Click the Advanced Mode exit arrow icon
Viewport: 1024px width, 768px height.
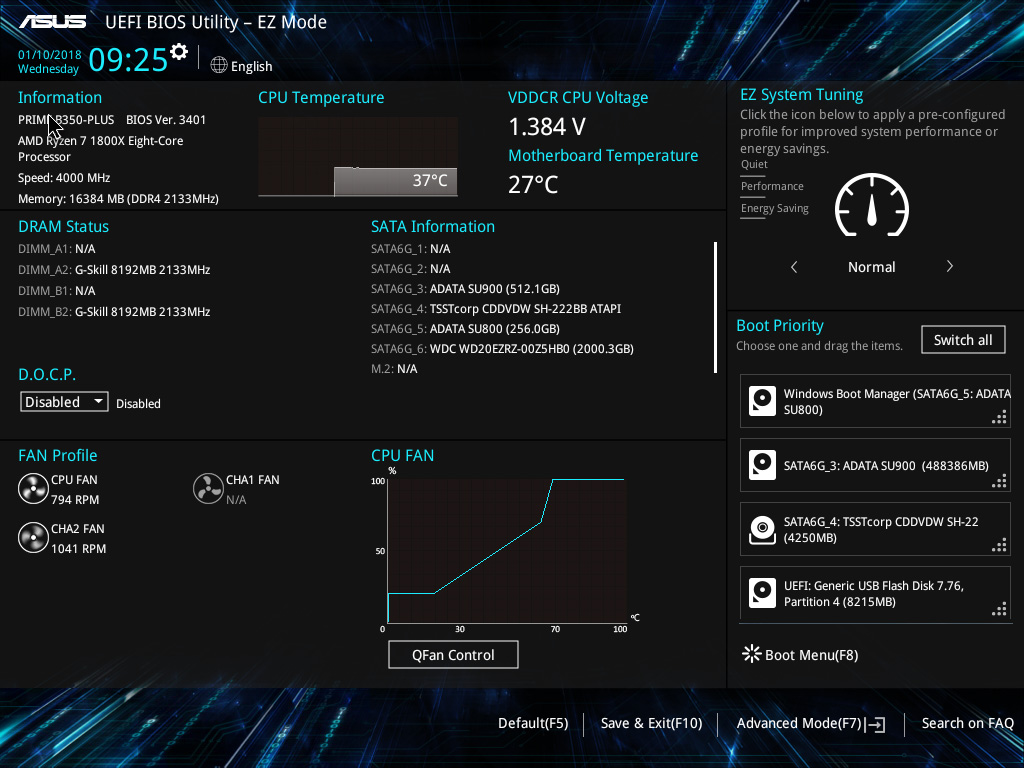pyautogui.click(x=875, y=724)
